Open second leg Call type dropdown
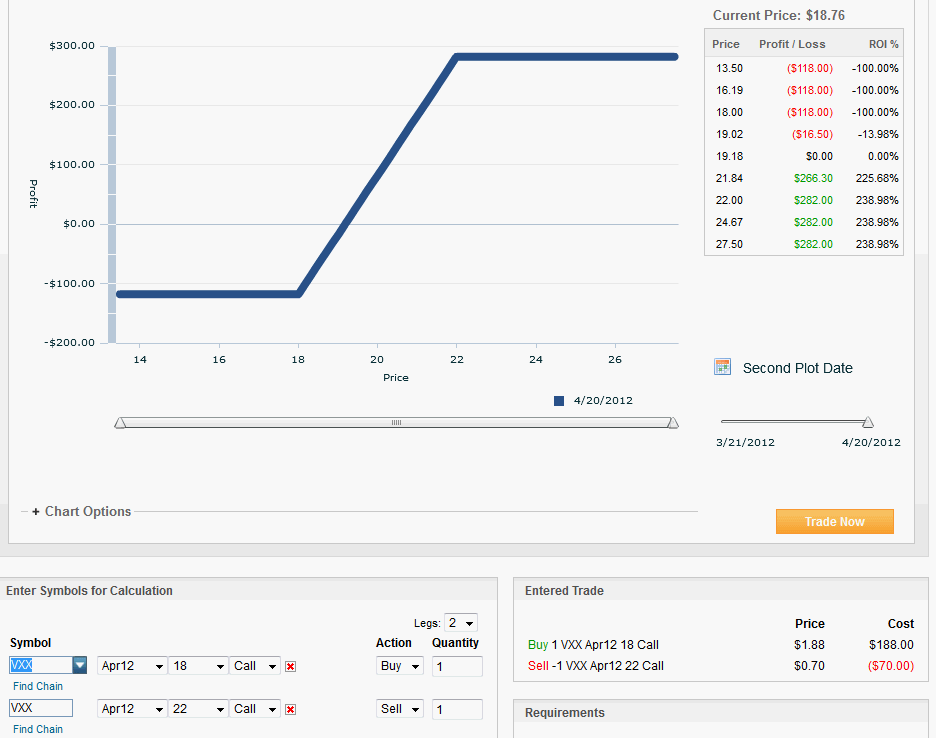This screenshot has width=936, height=738. [x=255, y=709]
